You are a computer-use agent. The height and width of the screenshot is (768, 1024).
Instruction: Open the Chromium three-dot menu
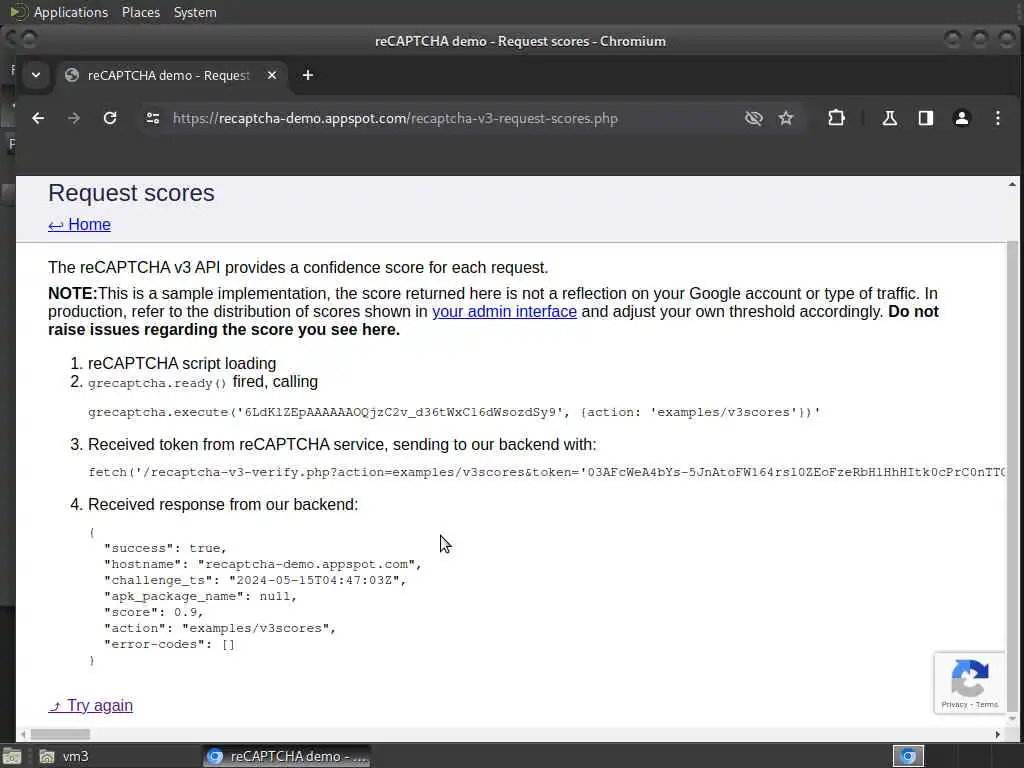tap(997, 118)
